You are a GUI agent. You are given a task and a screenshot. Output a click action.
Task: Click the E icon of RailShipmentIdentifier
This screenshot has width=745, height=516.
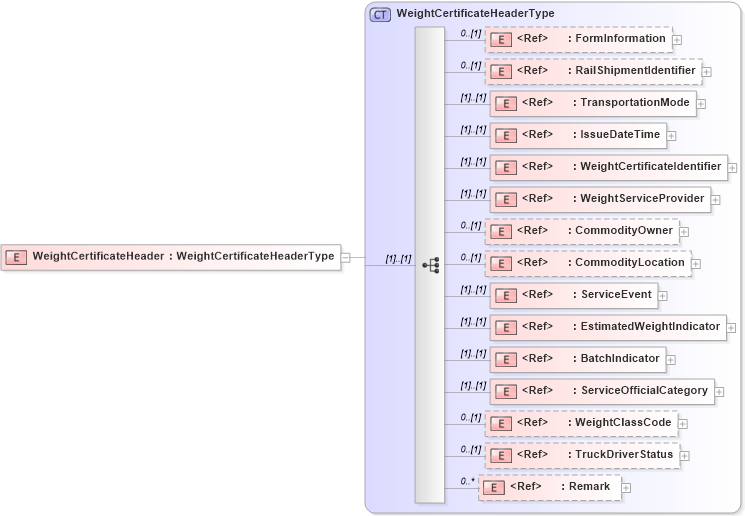click(x=501, y=72)
